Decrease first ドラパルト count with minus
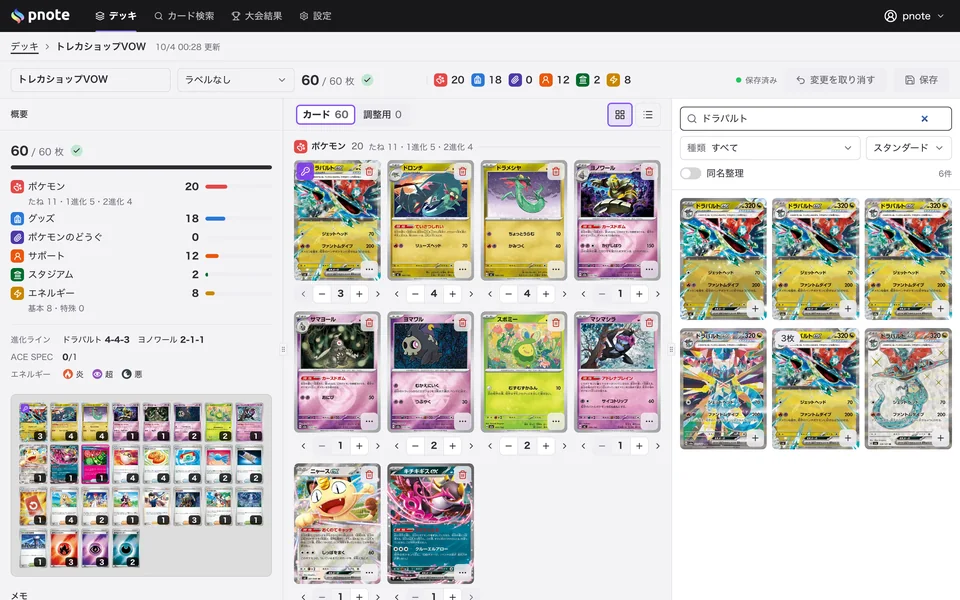The width and height of the screenshot is (960, 600). [322, 294]
